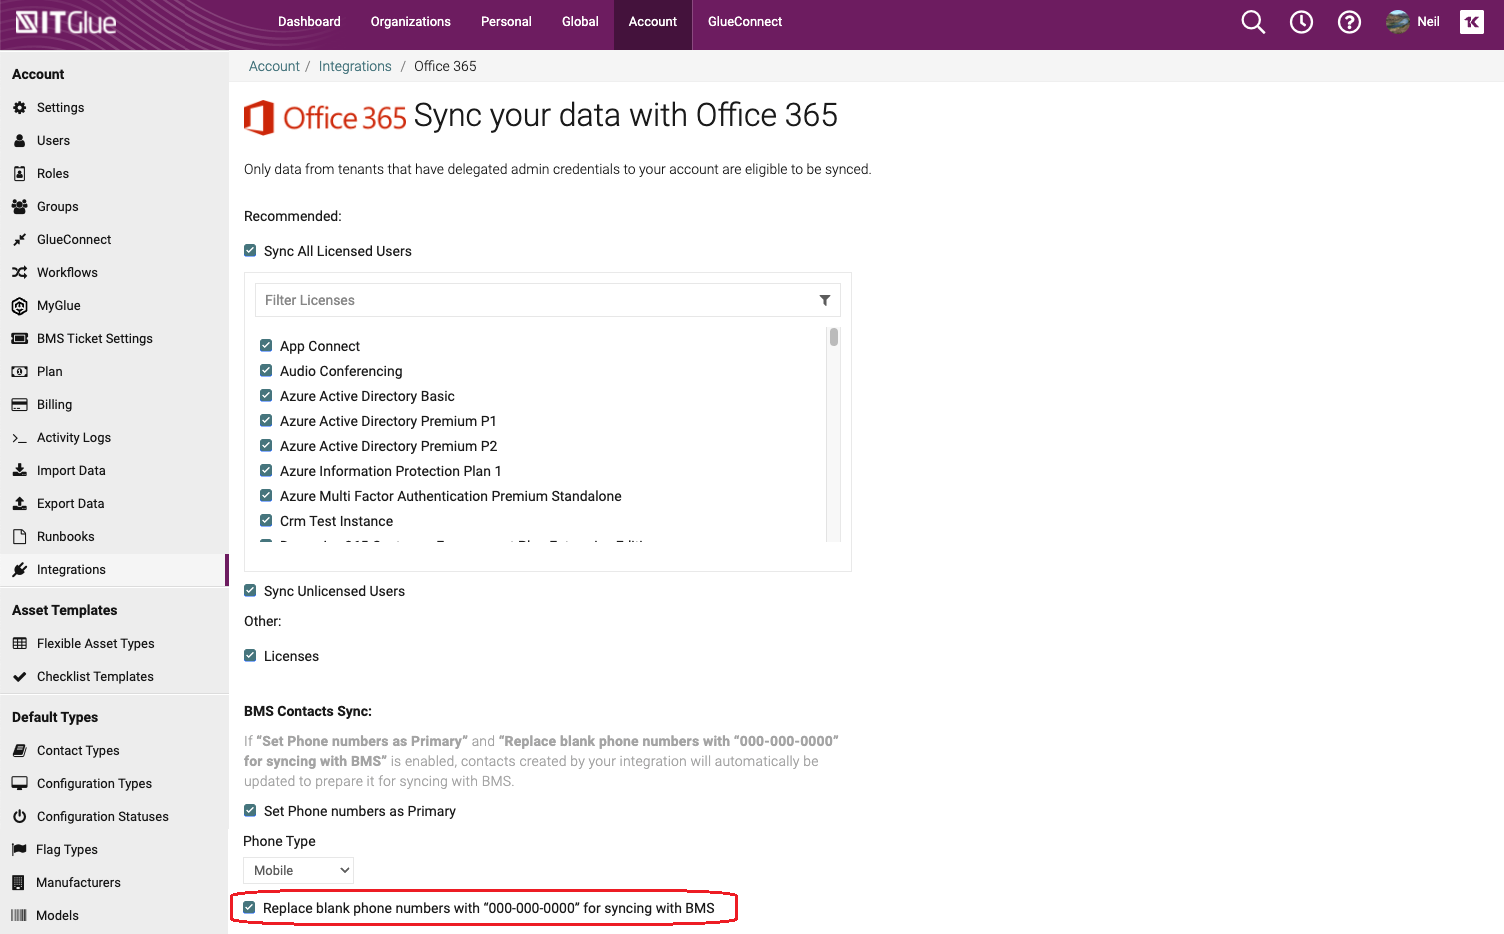Uncheck Azure Multi Factor Authentication Premium Standalone

[266, 496]
